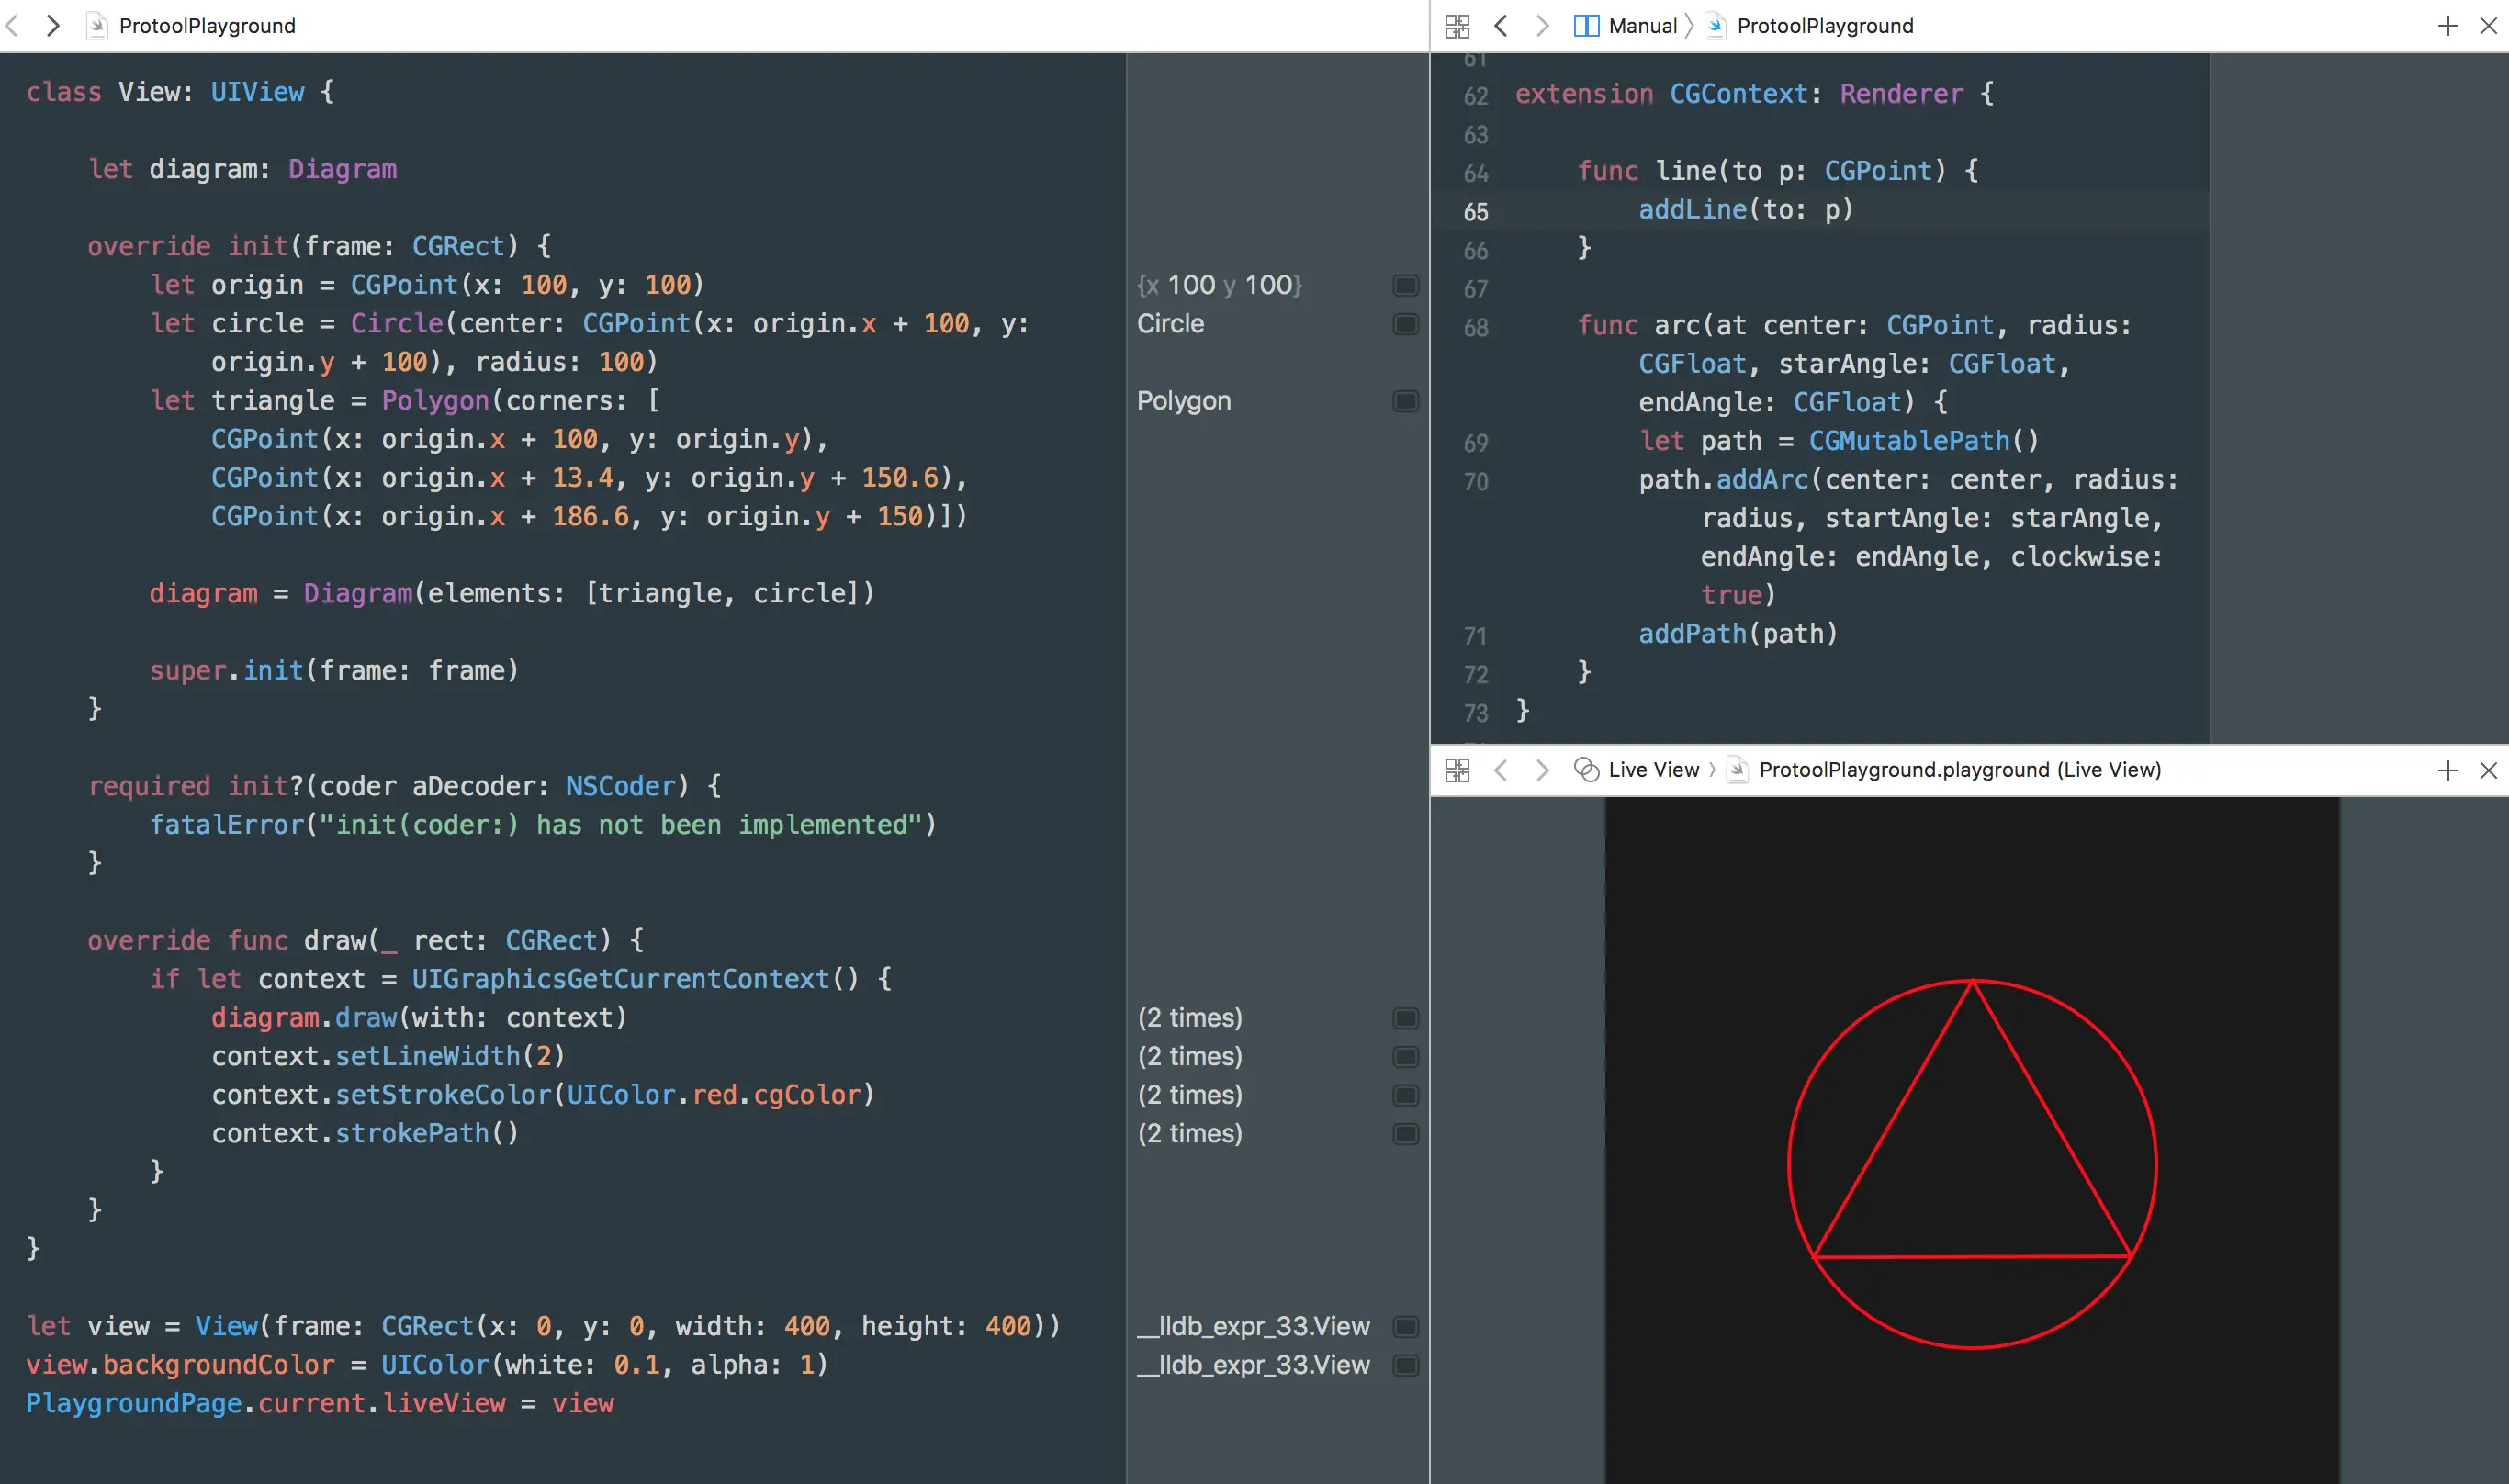Go back in Manual assistant editor
The height and width of the screenshot is (1484, 2509).
(x=1500, y=26)
